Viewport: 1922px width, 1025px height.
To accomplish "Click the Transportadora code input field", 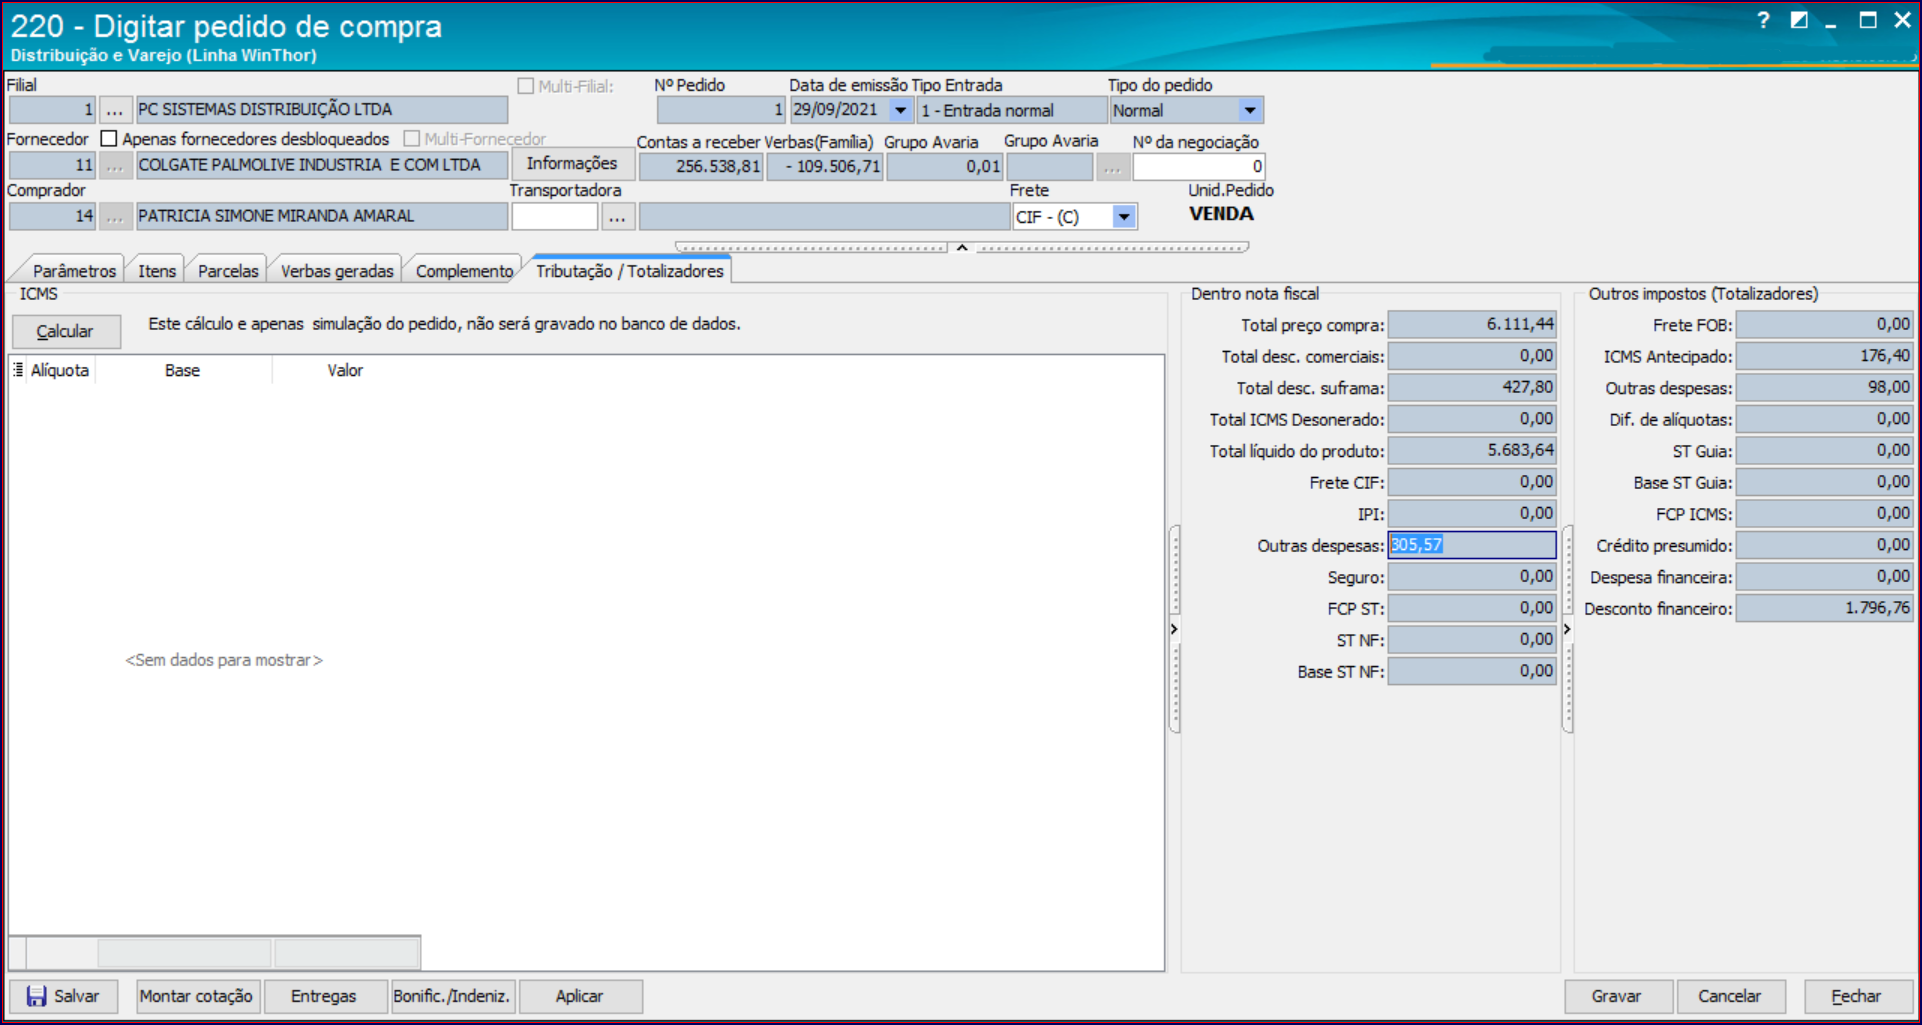I will click(x=555, y=216).
